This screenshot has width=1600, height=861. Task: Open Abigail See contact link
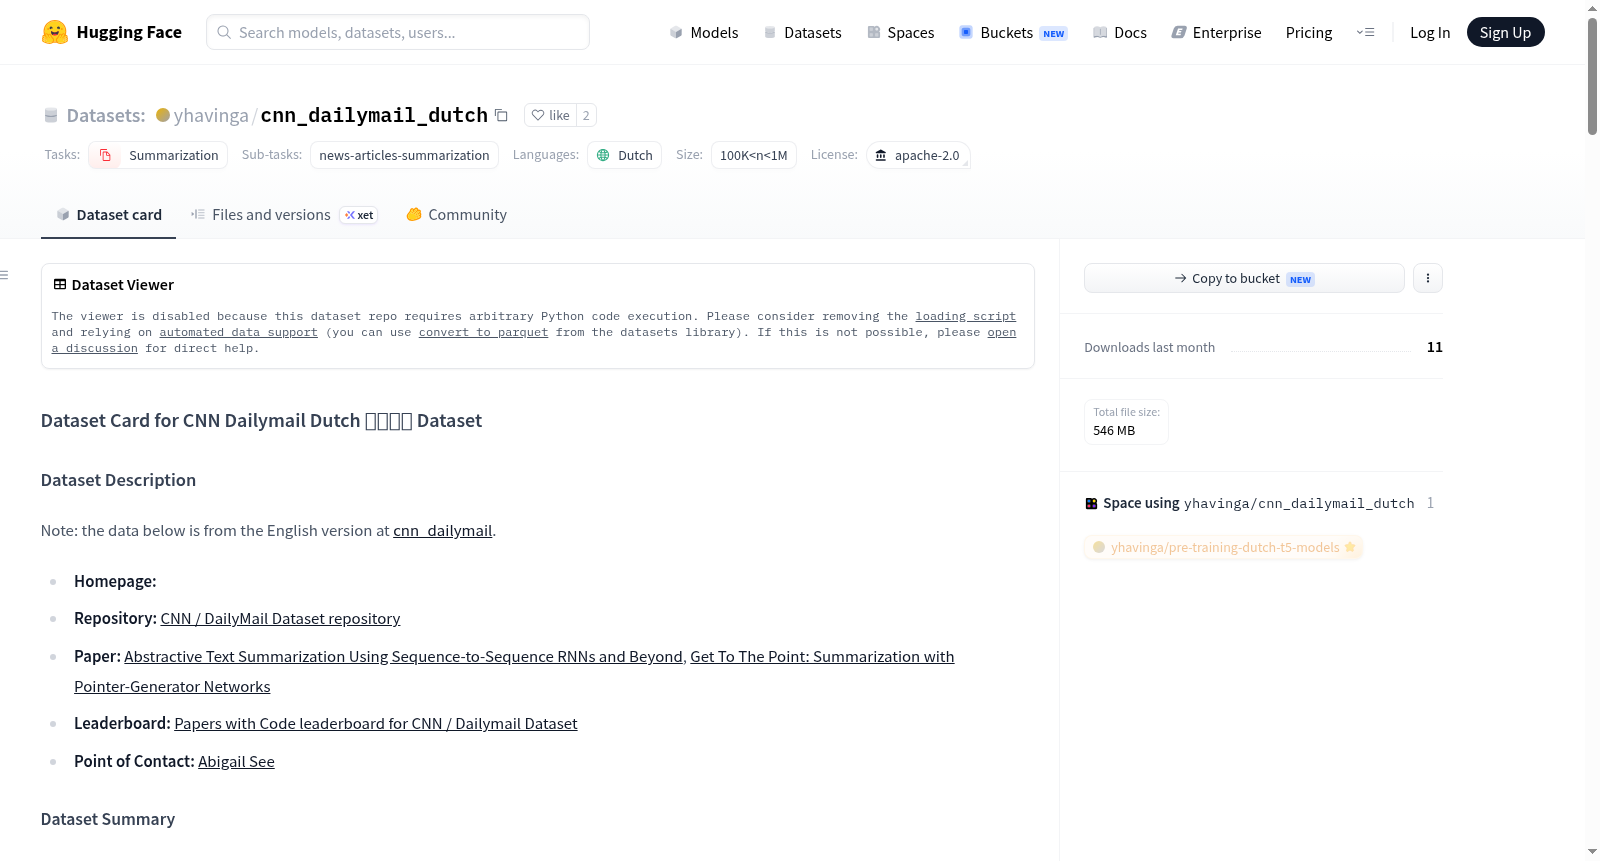click(236, 762)
